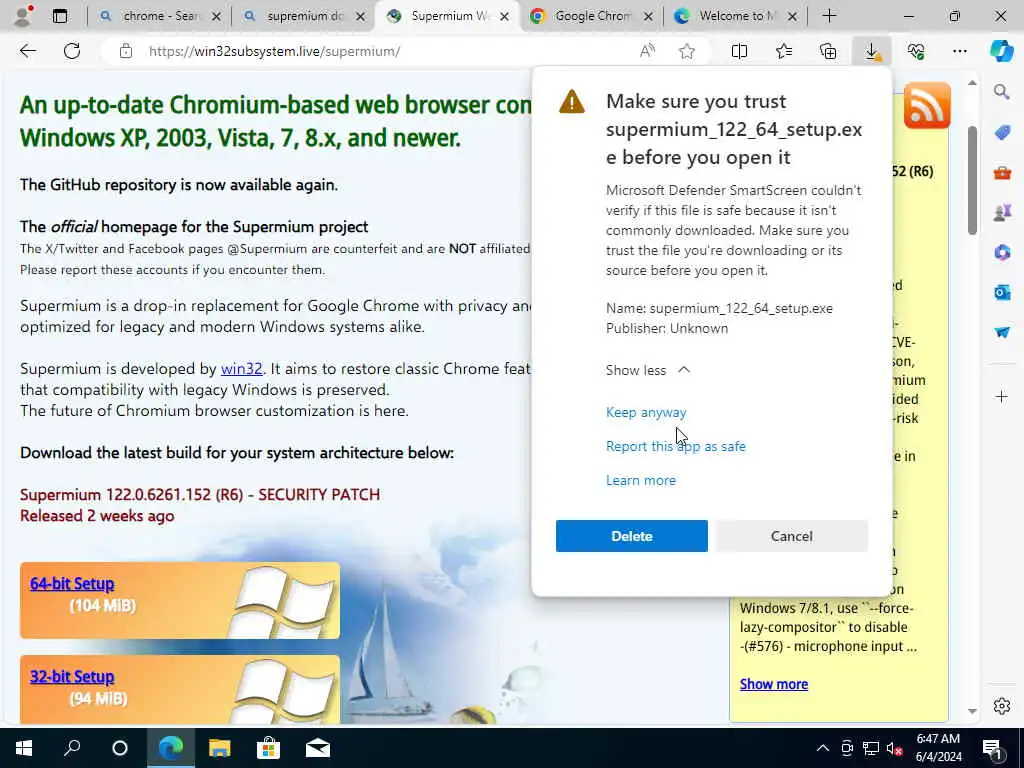Open Cortana circle on taskbar
Image resolution: width=1024 pixels, height=768 pixels.
click(x=120, y=748)
